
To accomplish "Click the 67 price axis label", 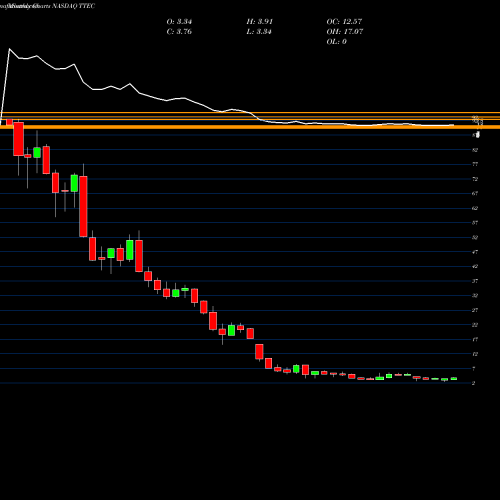I will pos(475,194).
